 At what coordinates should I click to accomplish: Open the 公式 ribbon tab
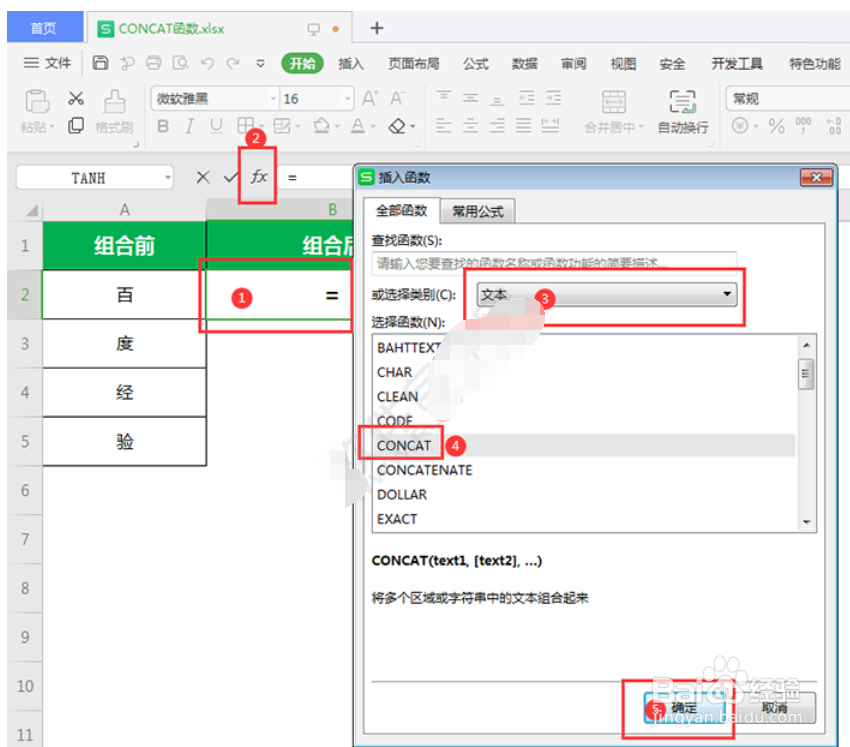click(475, 63)
